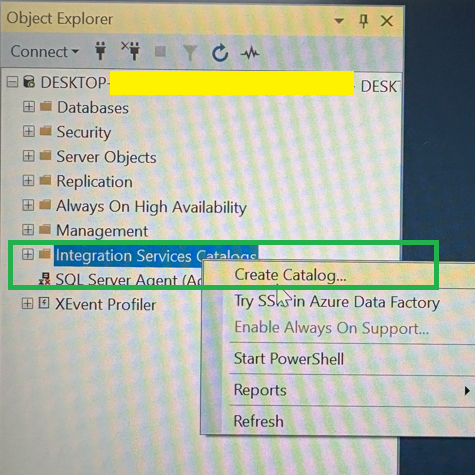Screen dimensions: 475x475
Task: Pin the Object Explorer panel
Action: coord(364,21)
